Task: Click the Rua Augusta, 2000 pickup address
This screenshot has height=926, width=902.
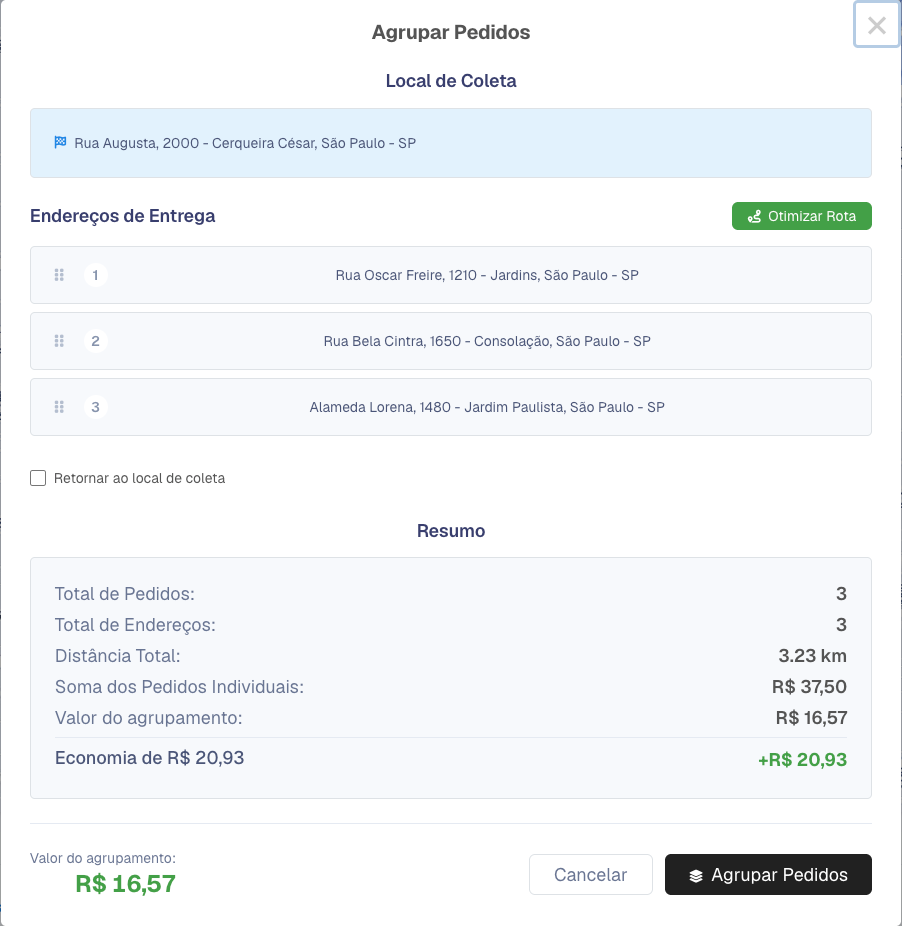Action: pos(245,143)
